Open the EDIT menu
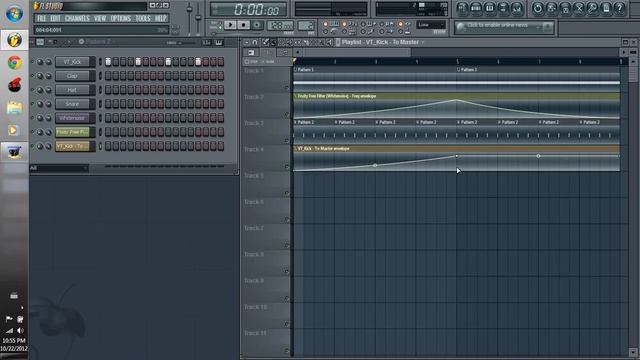Screen dimensions: 640x360 coord(55,18)
